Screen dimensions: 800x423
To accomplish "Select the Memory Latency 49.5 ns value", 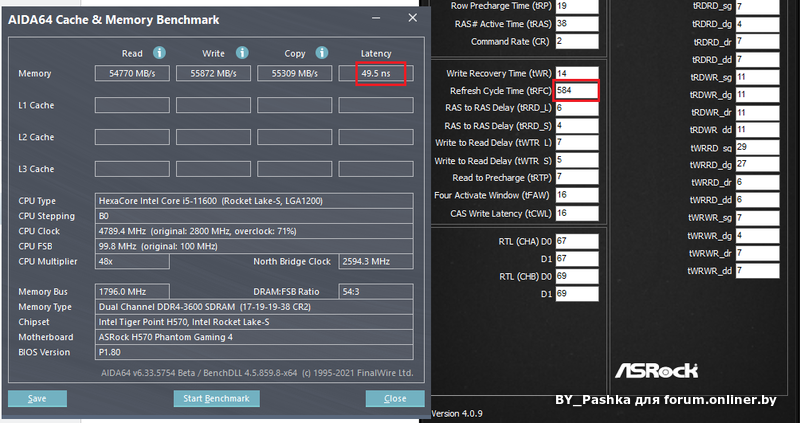I will 376,73.
